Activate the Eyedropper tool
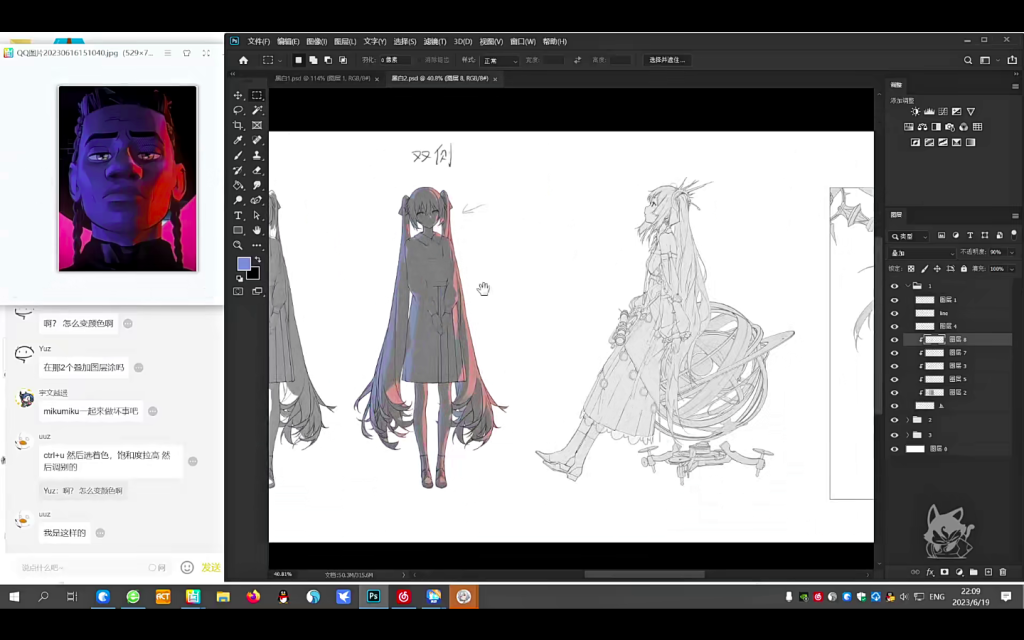 coord(238,140)
